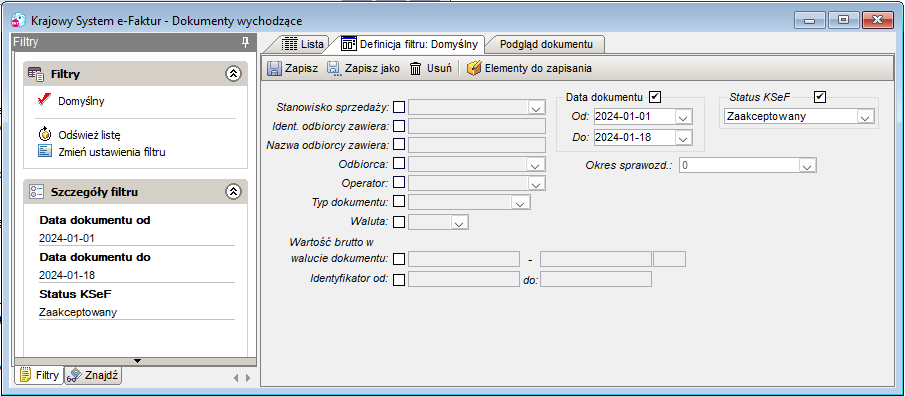Click the Usuń trash can icon

(x=416, y=68)
